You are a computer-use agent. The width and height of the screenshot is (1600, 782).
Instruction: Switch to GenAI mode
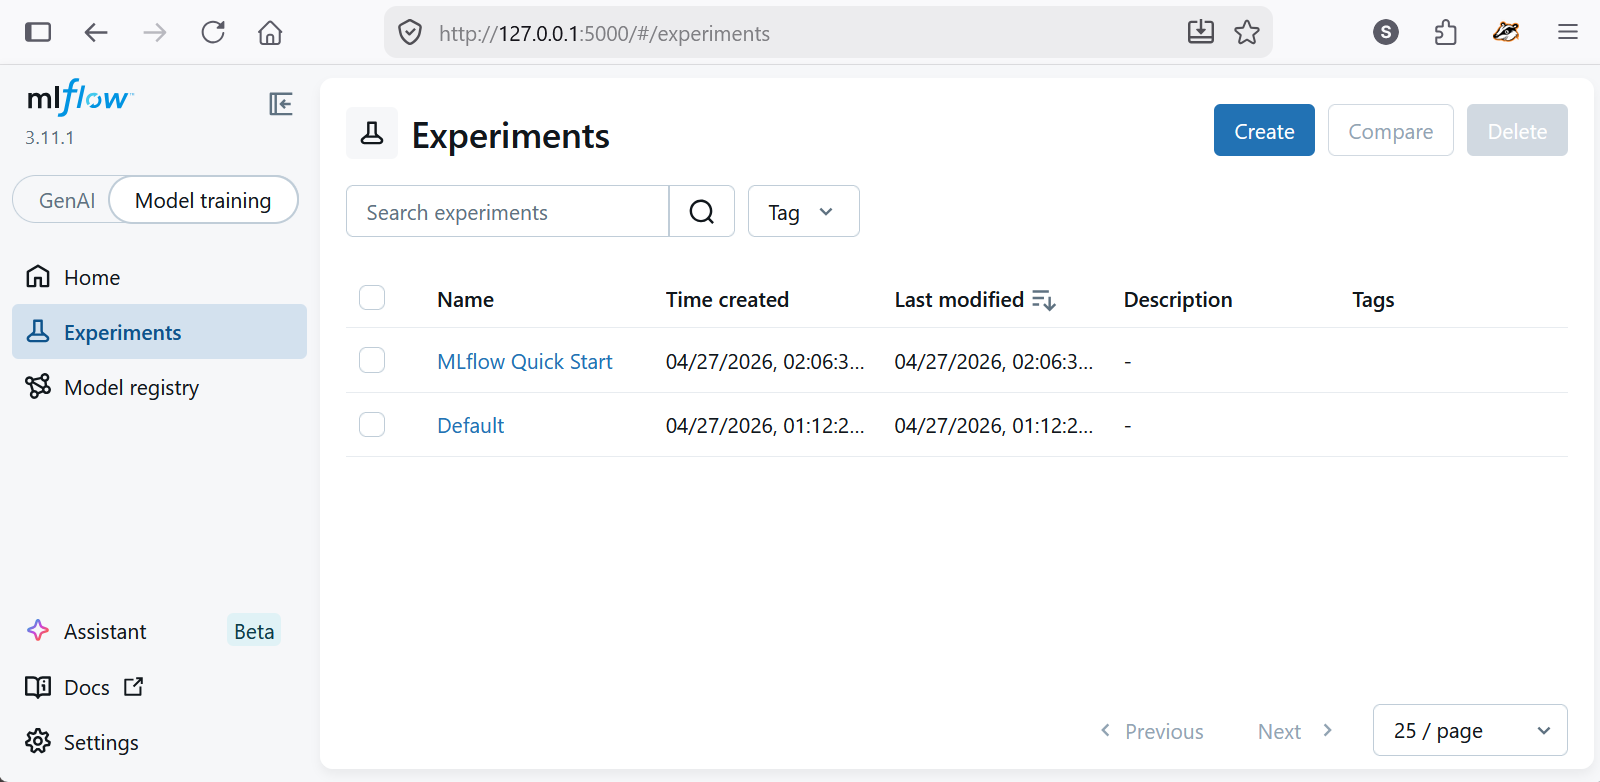click(67, 200)
